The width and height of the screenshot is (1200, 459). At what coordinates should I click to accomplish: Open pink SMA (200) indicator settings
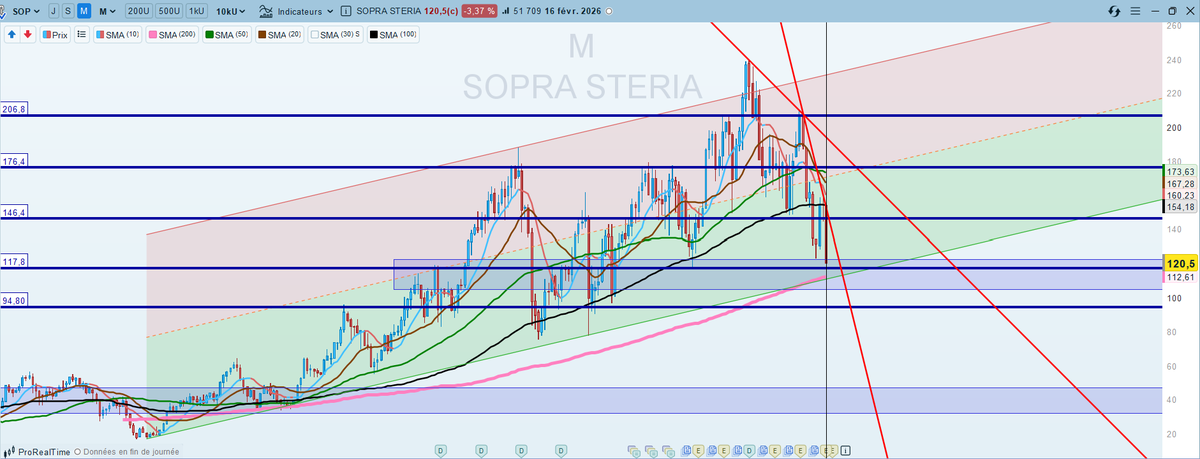pos(172,34)
